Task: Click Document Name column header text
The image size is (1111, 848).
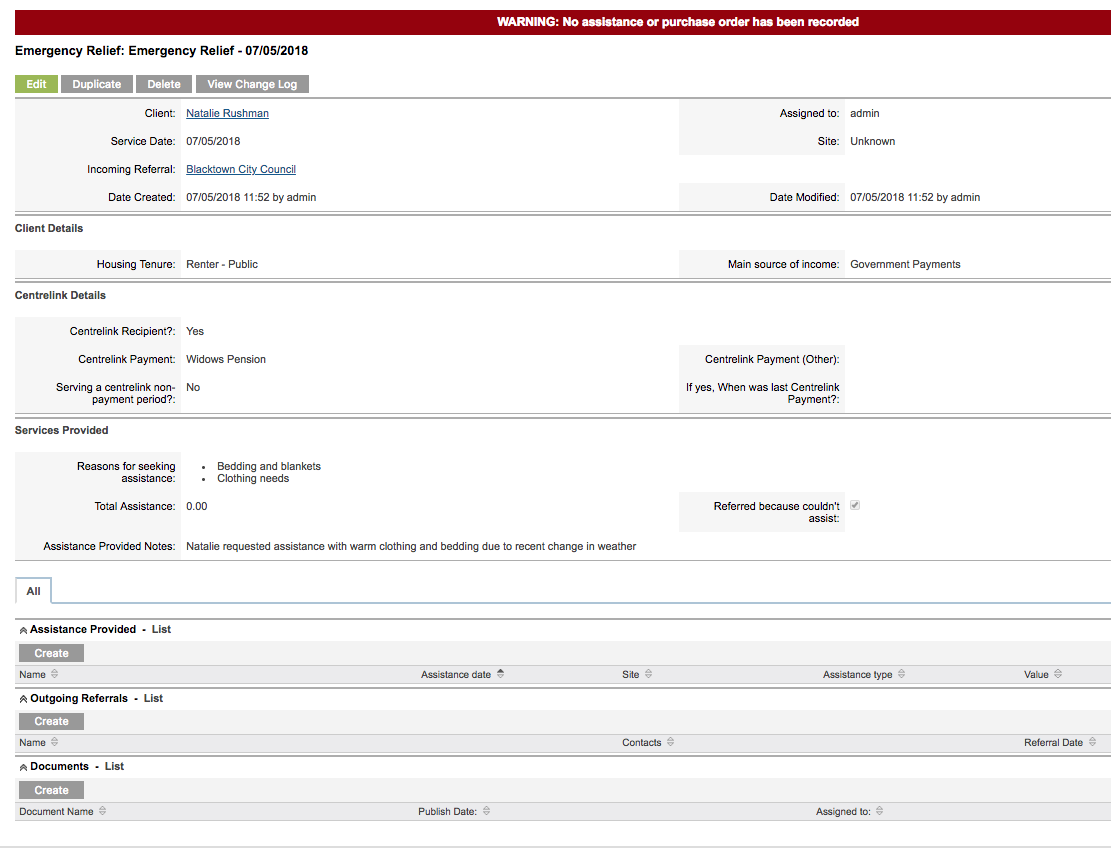Action: pos(56,811)
